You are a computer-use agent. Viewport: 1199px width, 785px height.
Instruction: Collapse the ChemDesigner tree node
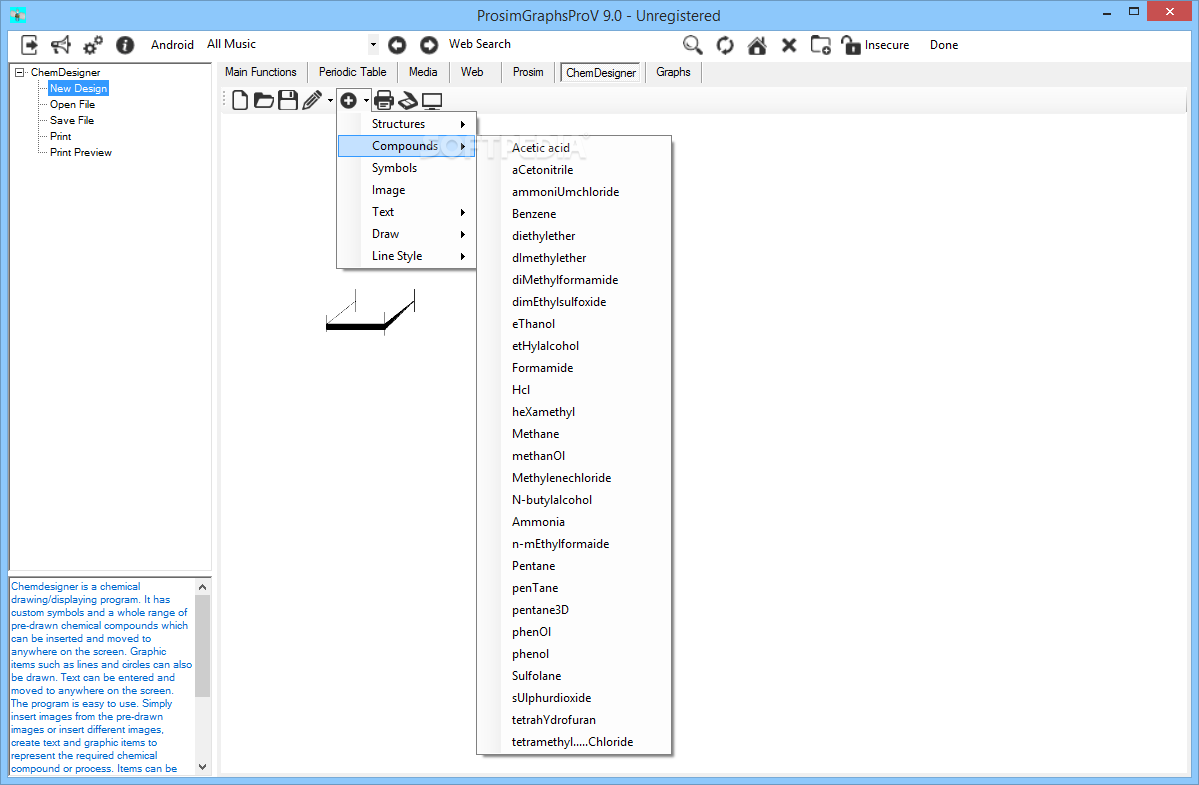pyautogui.click(x=20, y=73)
